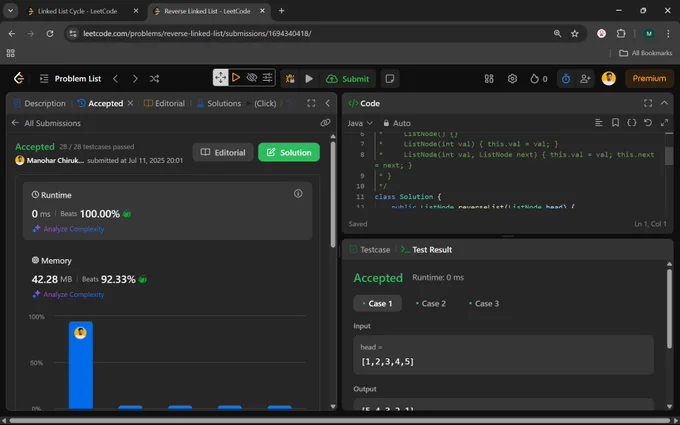Go back to All Submissions
Screen dimensions: 680x425
46,123
